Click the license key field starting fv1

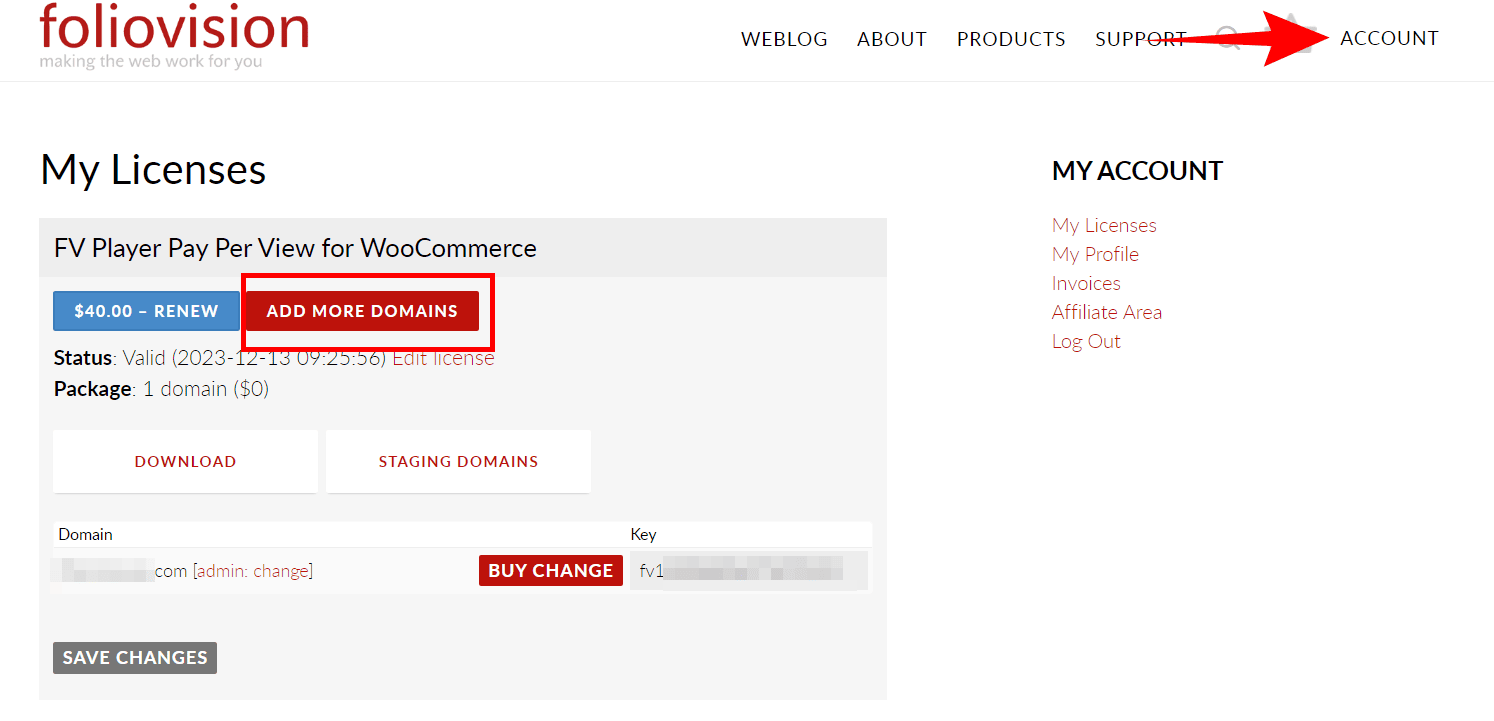point(748,571)
